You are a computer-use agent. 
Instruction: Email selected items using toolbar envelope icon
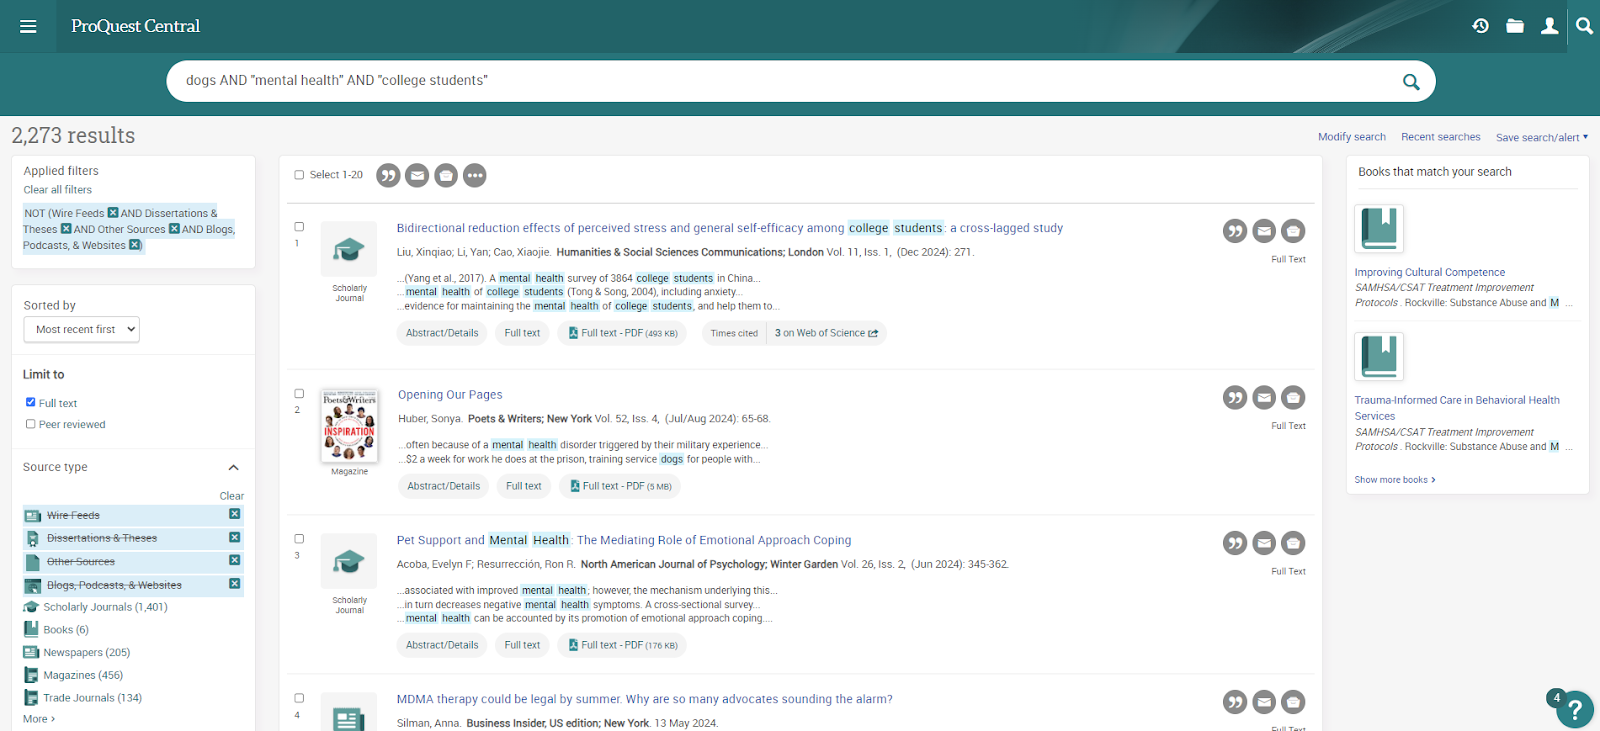417,176
